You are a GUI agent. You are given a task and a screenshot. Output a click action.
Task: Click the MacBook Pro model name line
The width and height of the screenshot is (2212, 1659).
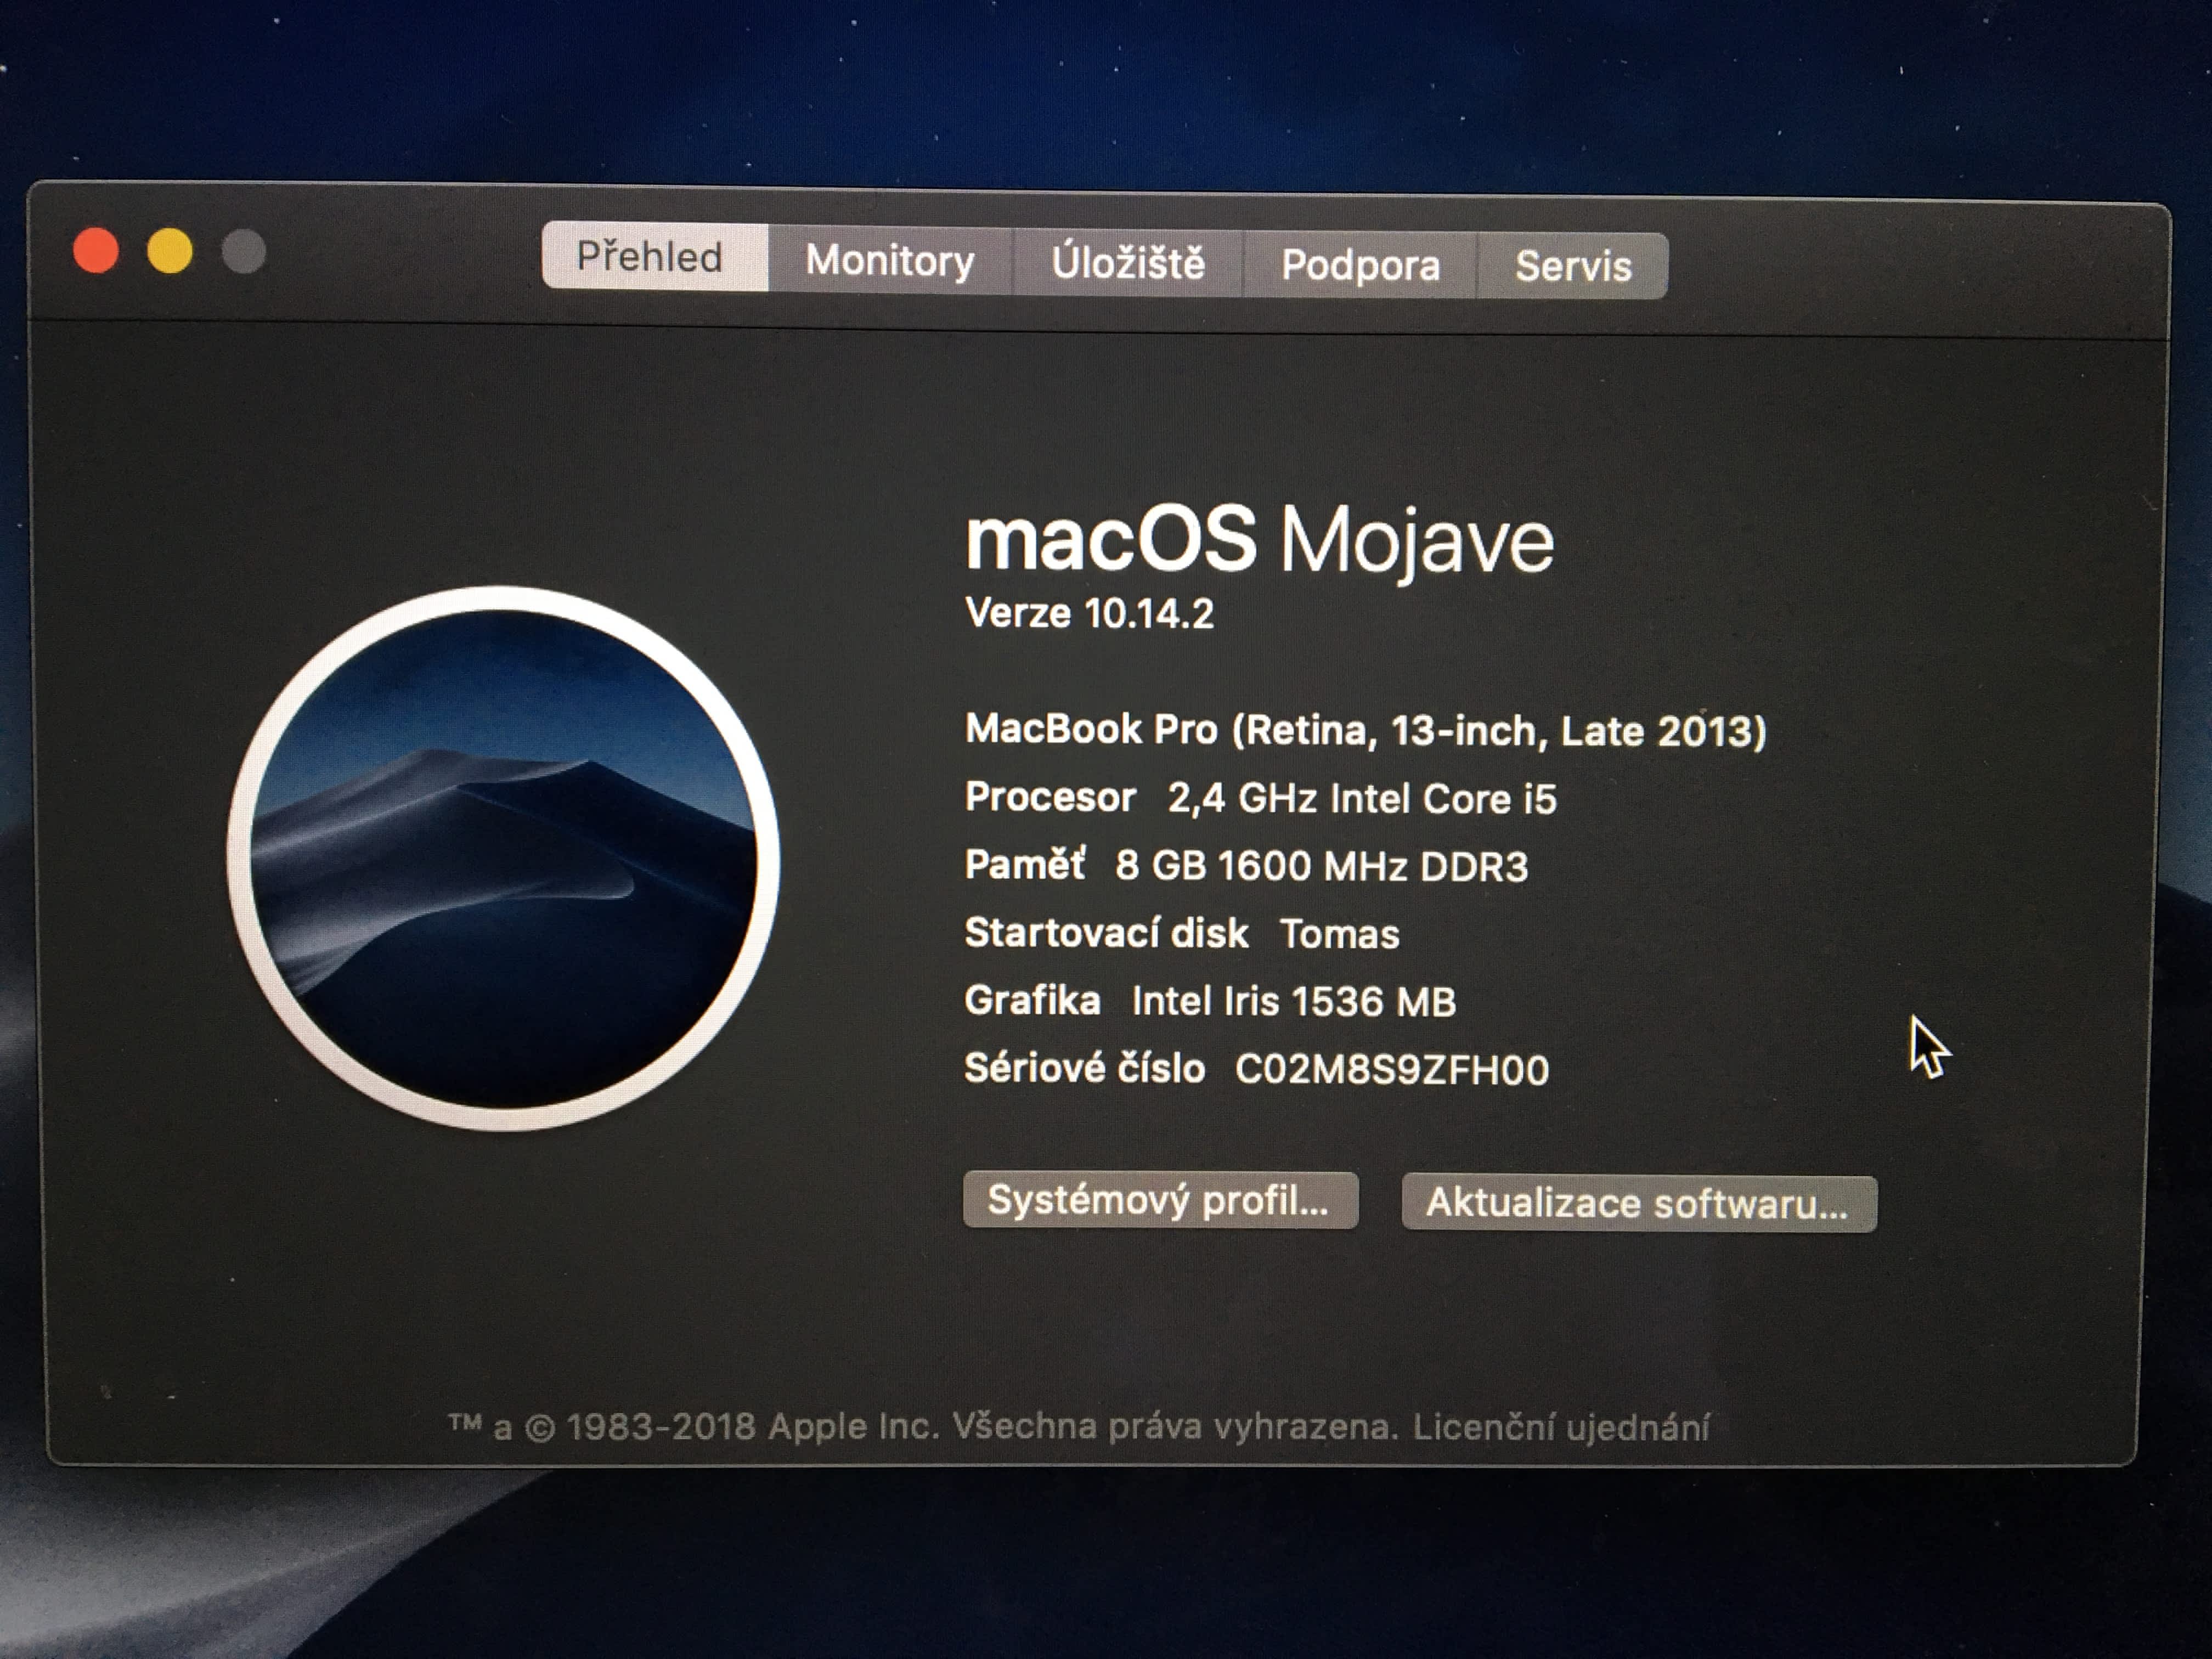click(x=1365, y=730)
